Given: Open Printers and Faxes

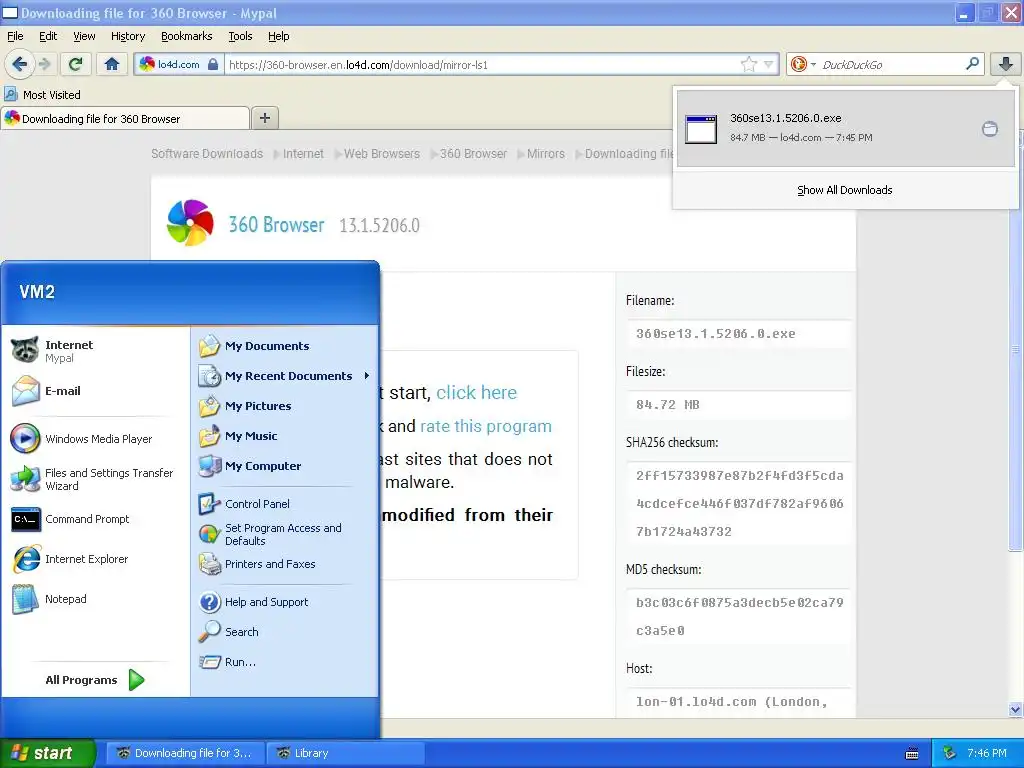Looking at the screenshot, I should coord(285,564).
